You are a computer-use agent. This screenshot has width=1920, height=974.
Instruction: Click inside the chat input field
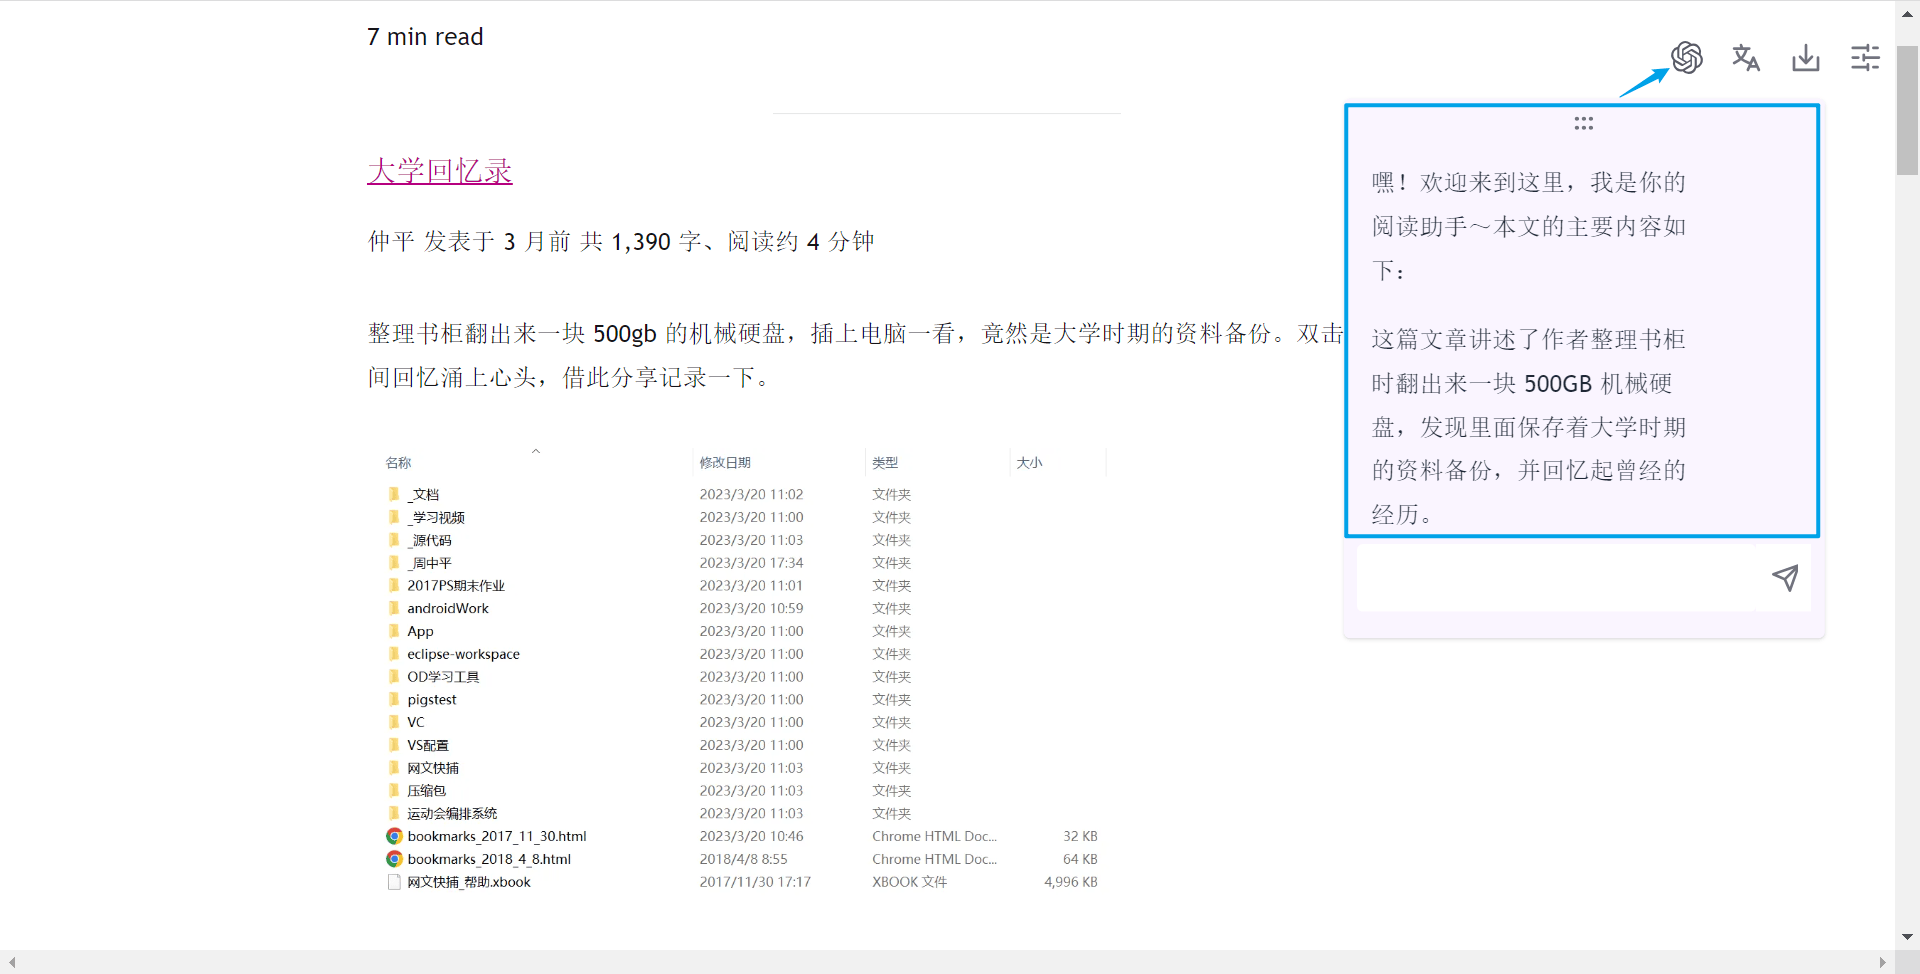pos(1550,578)
